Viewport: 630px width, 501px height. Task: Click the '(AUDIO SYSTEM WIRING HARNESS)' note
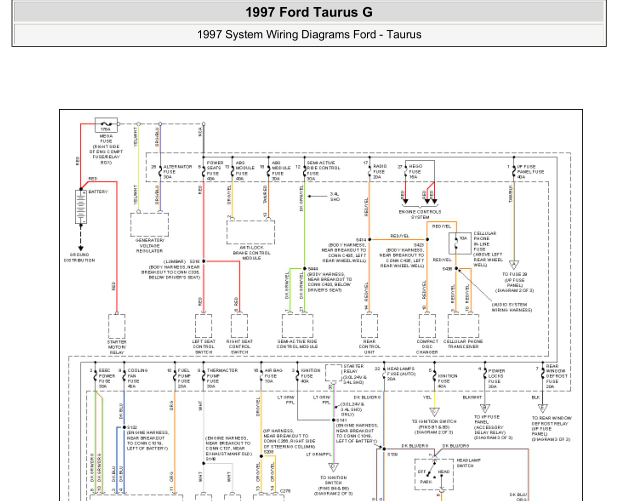coord(512,307)
